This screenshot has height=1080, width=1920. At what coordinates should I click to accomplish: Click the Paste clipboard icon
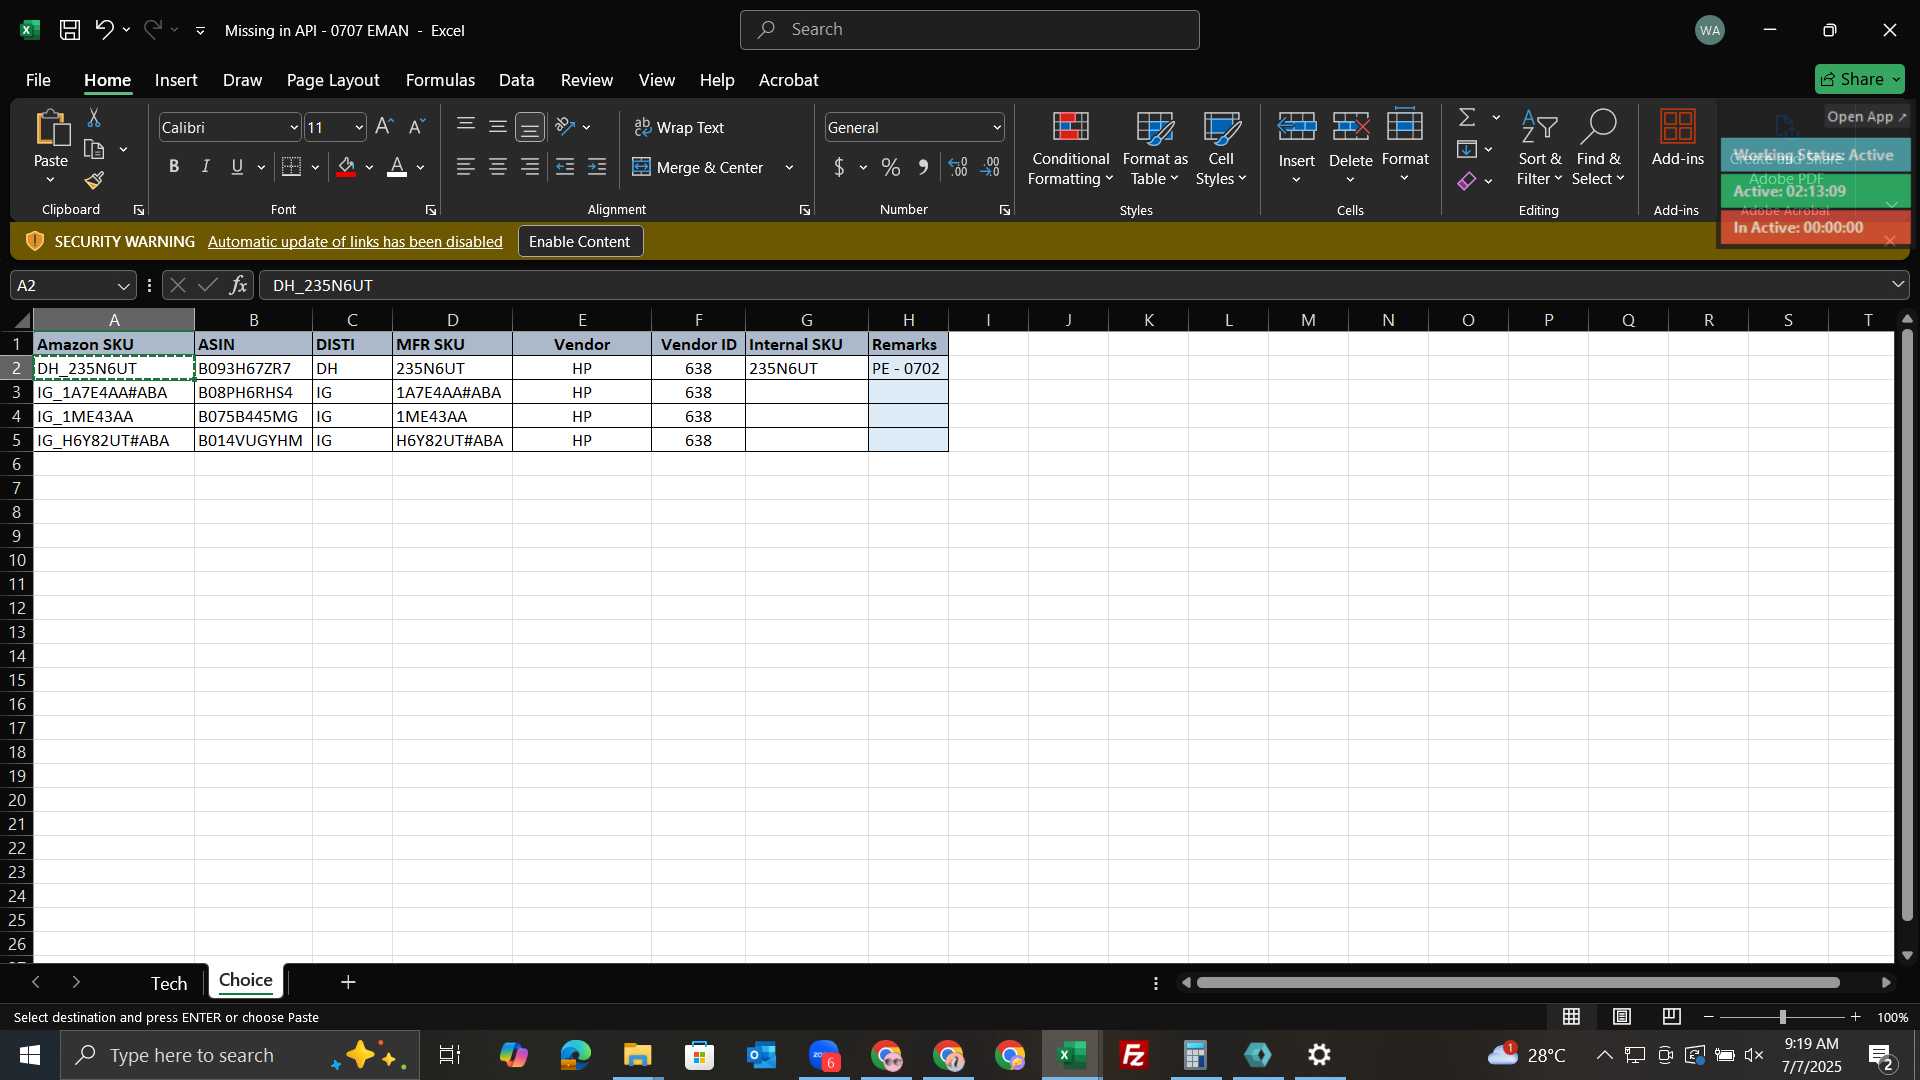51,130
